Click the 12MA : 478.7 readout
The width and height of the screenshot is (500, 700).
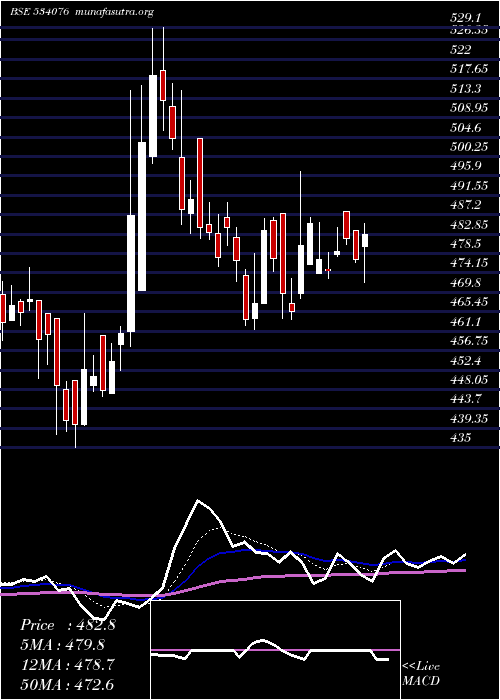coord(67,664)
